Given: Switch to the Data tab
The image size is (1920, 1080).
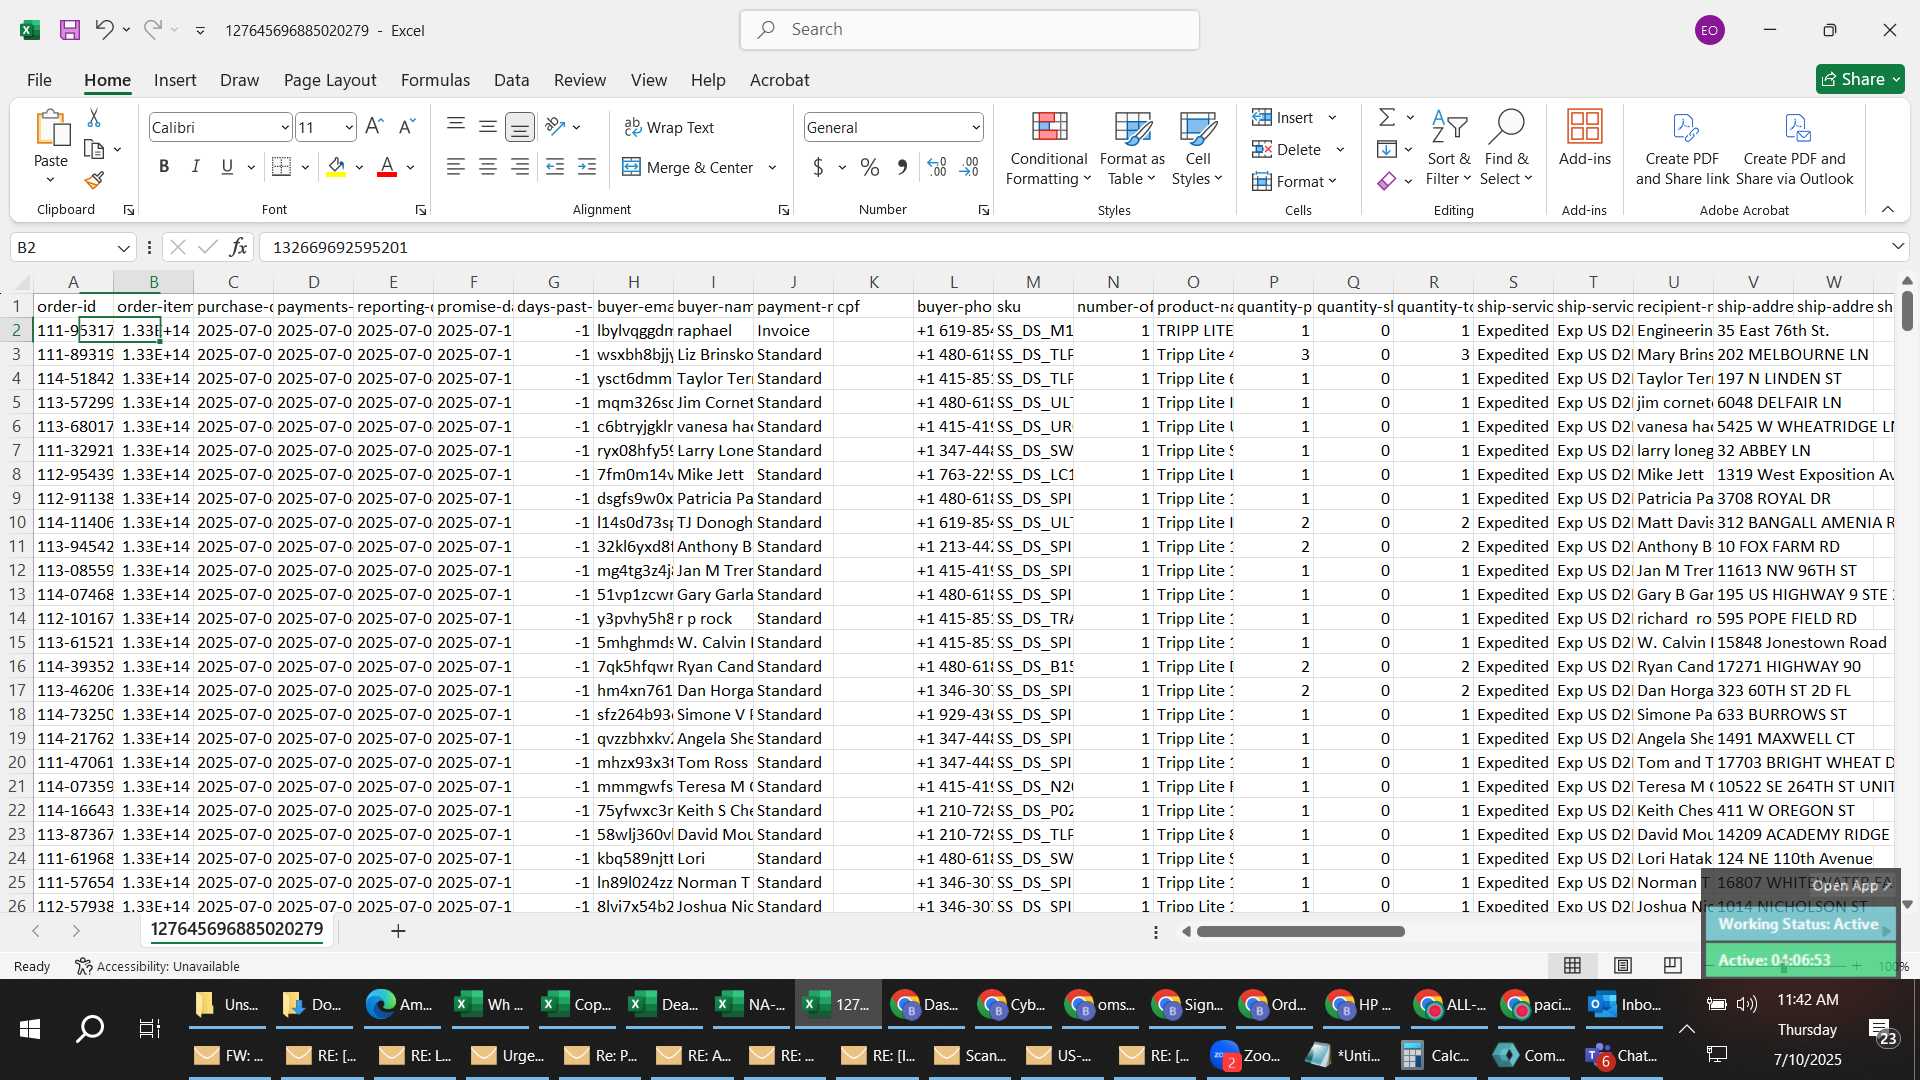Looking at the screenshot, I should [x=511, y=80].
